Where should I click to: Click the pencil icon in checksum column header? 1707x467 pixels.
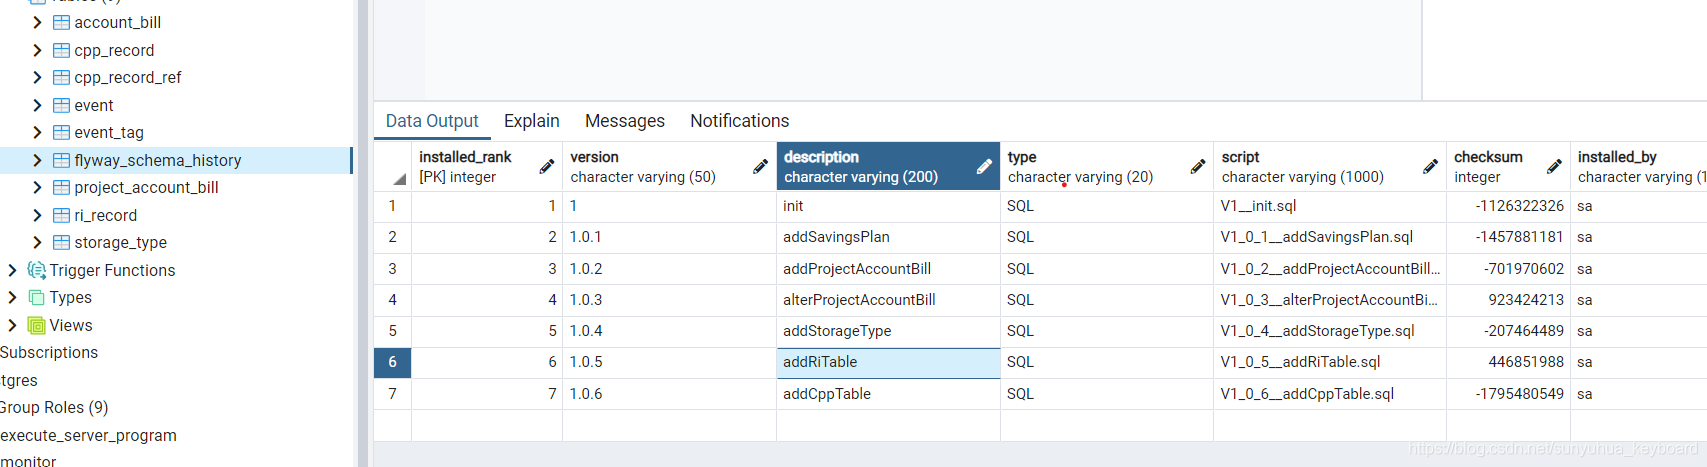tap(1554, 167)
